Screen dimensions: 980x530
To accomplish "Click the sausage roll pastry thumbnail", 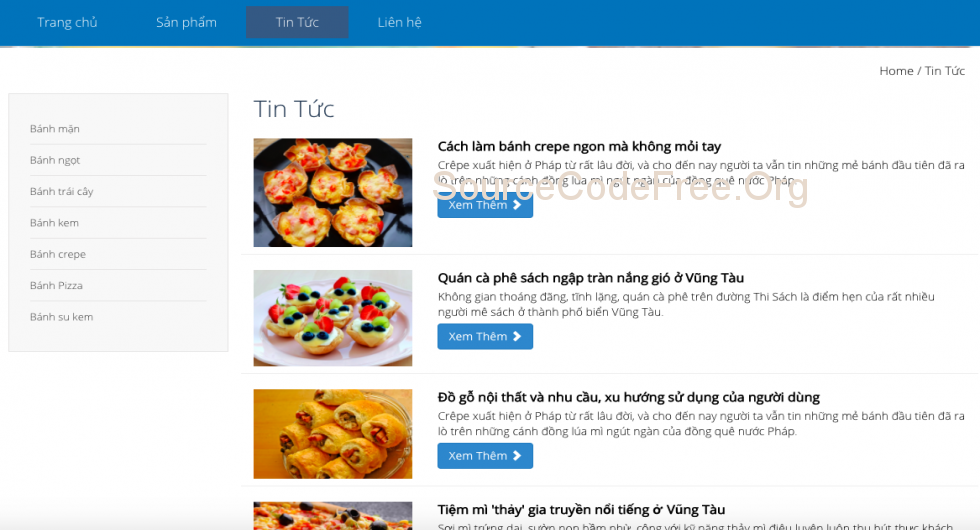I will click(x=332, y=434).
